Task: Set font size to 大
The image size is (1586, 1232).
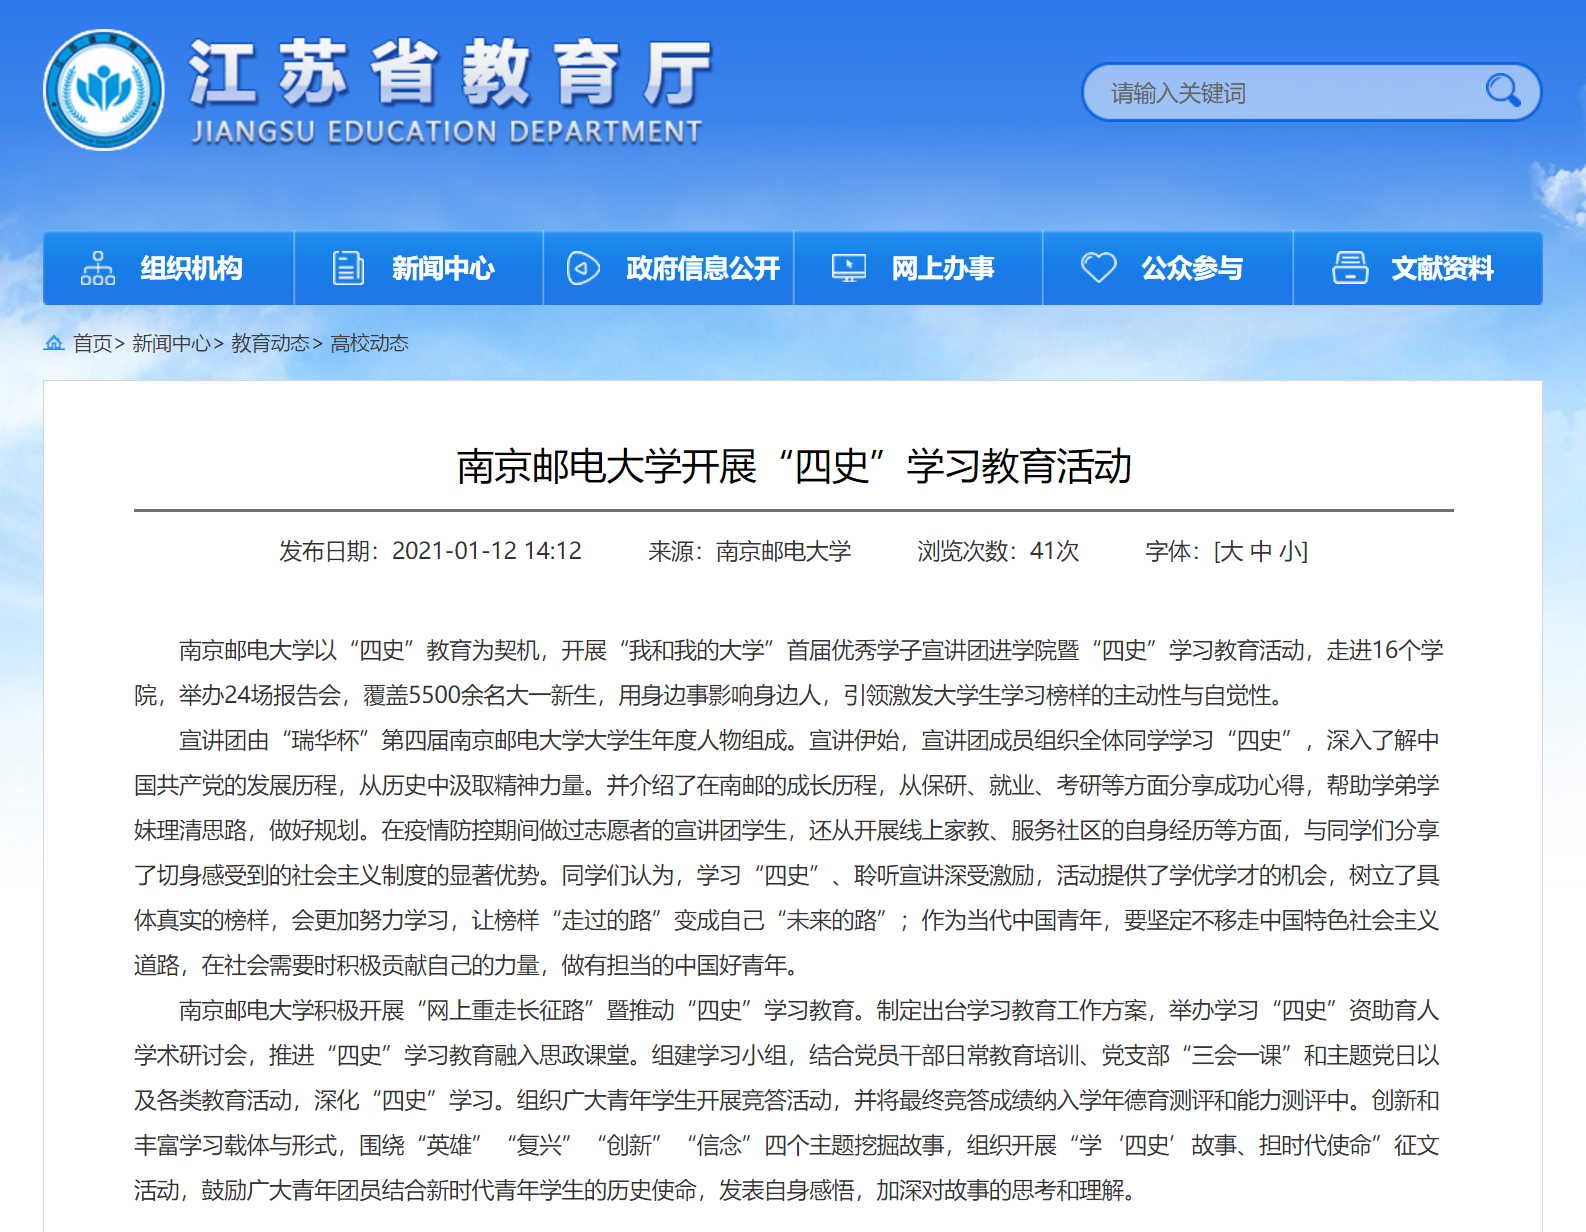Action: click(x=1231, y=551)
